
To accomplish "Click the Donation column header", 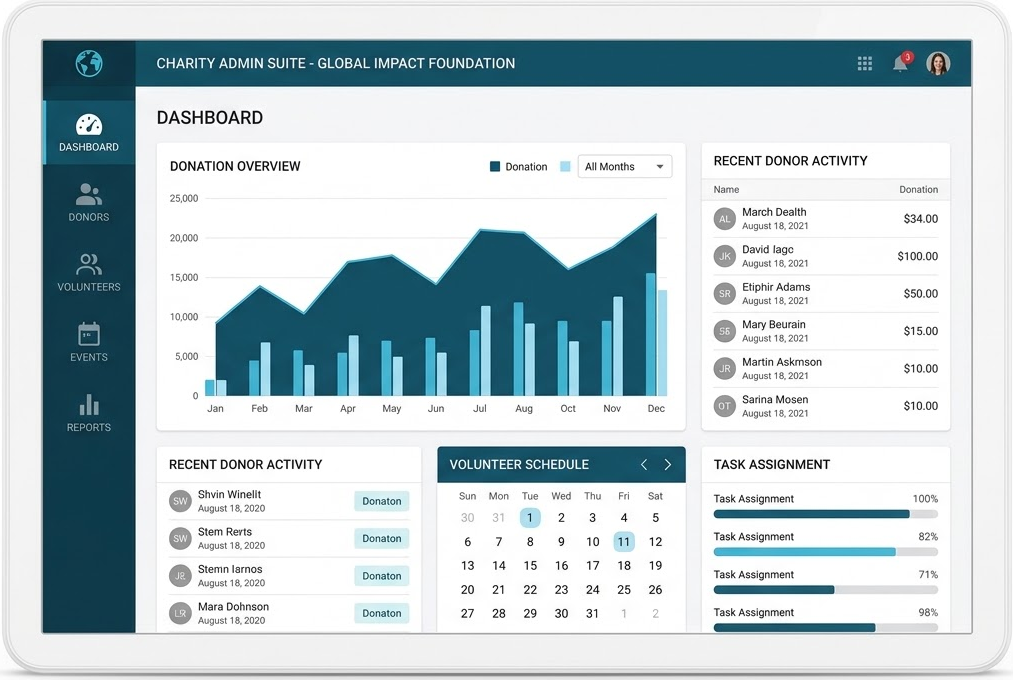I will coord(919,189).
